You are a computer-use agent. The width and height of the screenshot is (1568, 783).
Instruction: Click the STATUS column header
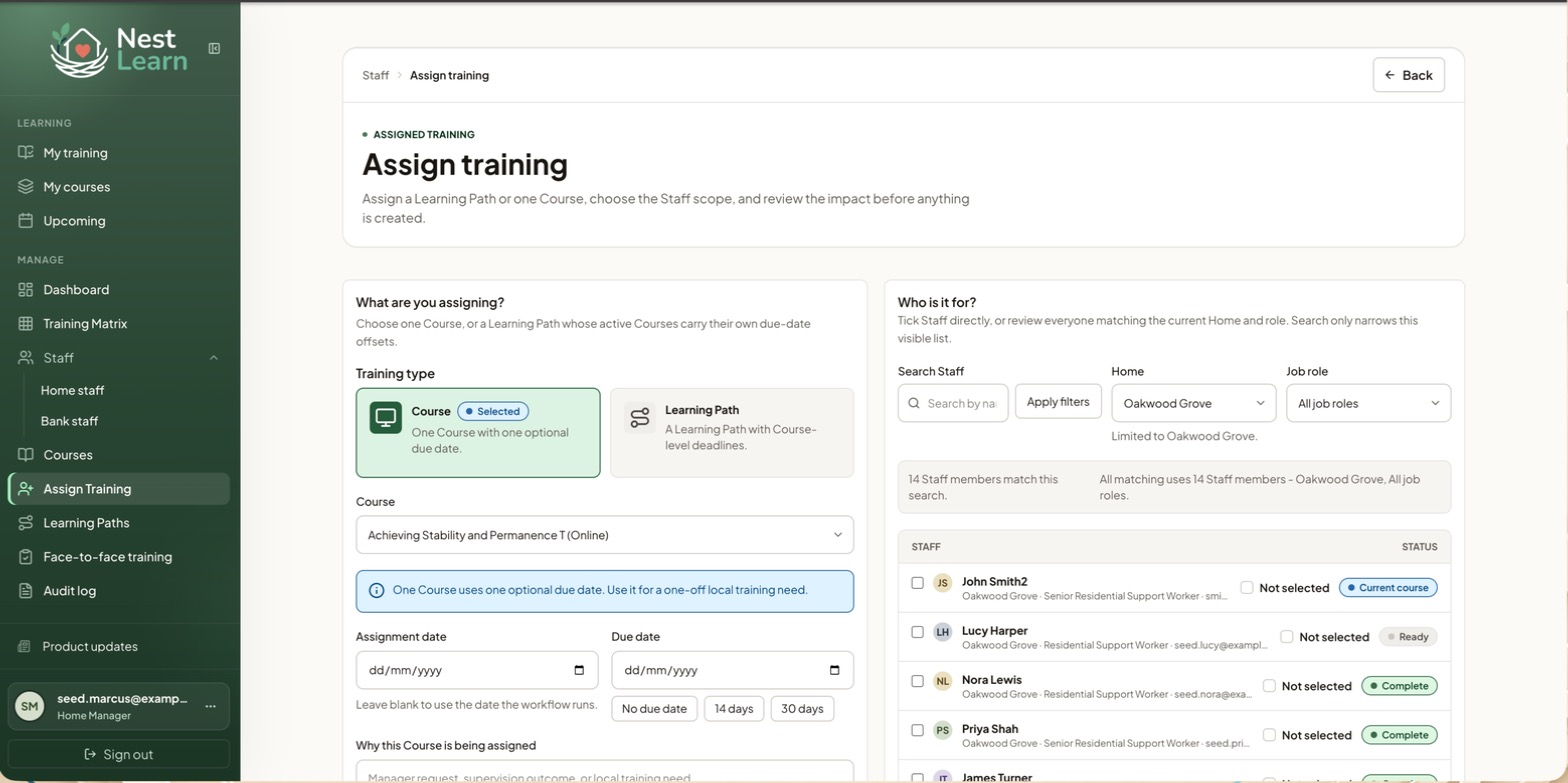pyautogui.click(x=1419, y=547)
